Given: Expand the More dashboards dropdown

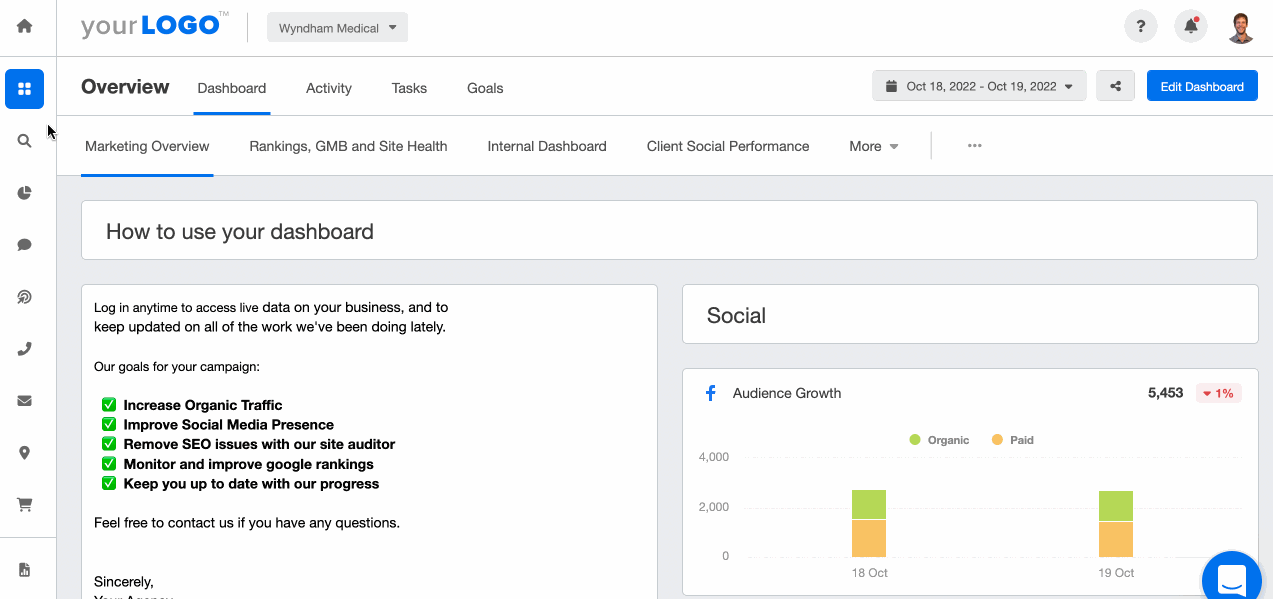Looking at the screenshot, I should (873, 146).
